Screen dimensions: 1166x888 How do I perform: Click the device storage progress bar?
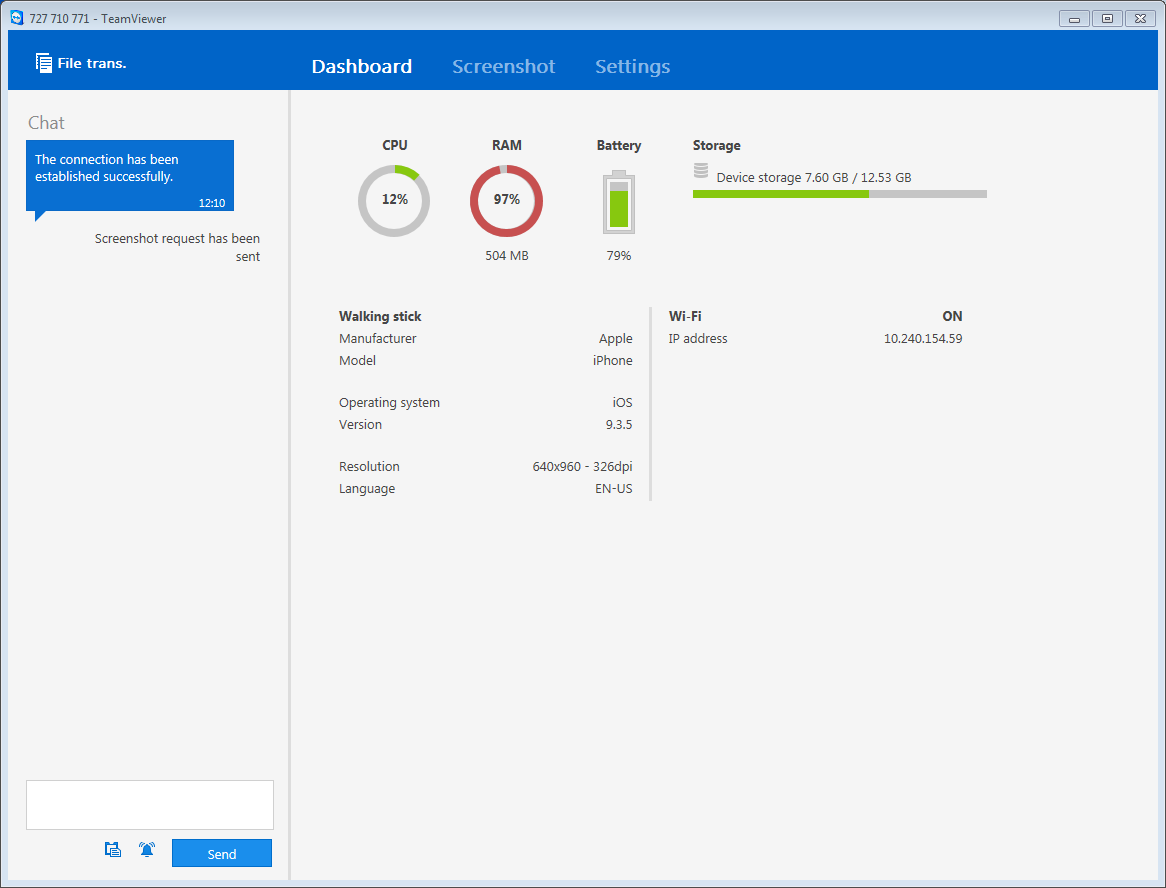tap(839, 193)
